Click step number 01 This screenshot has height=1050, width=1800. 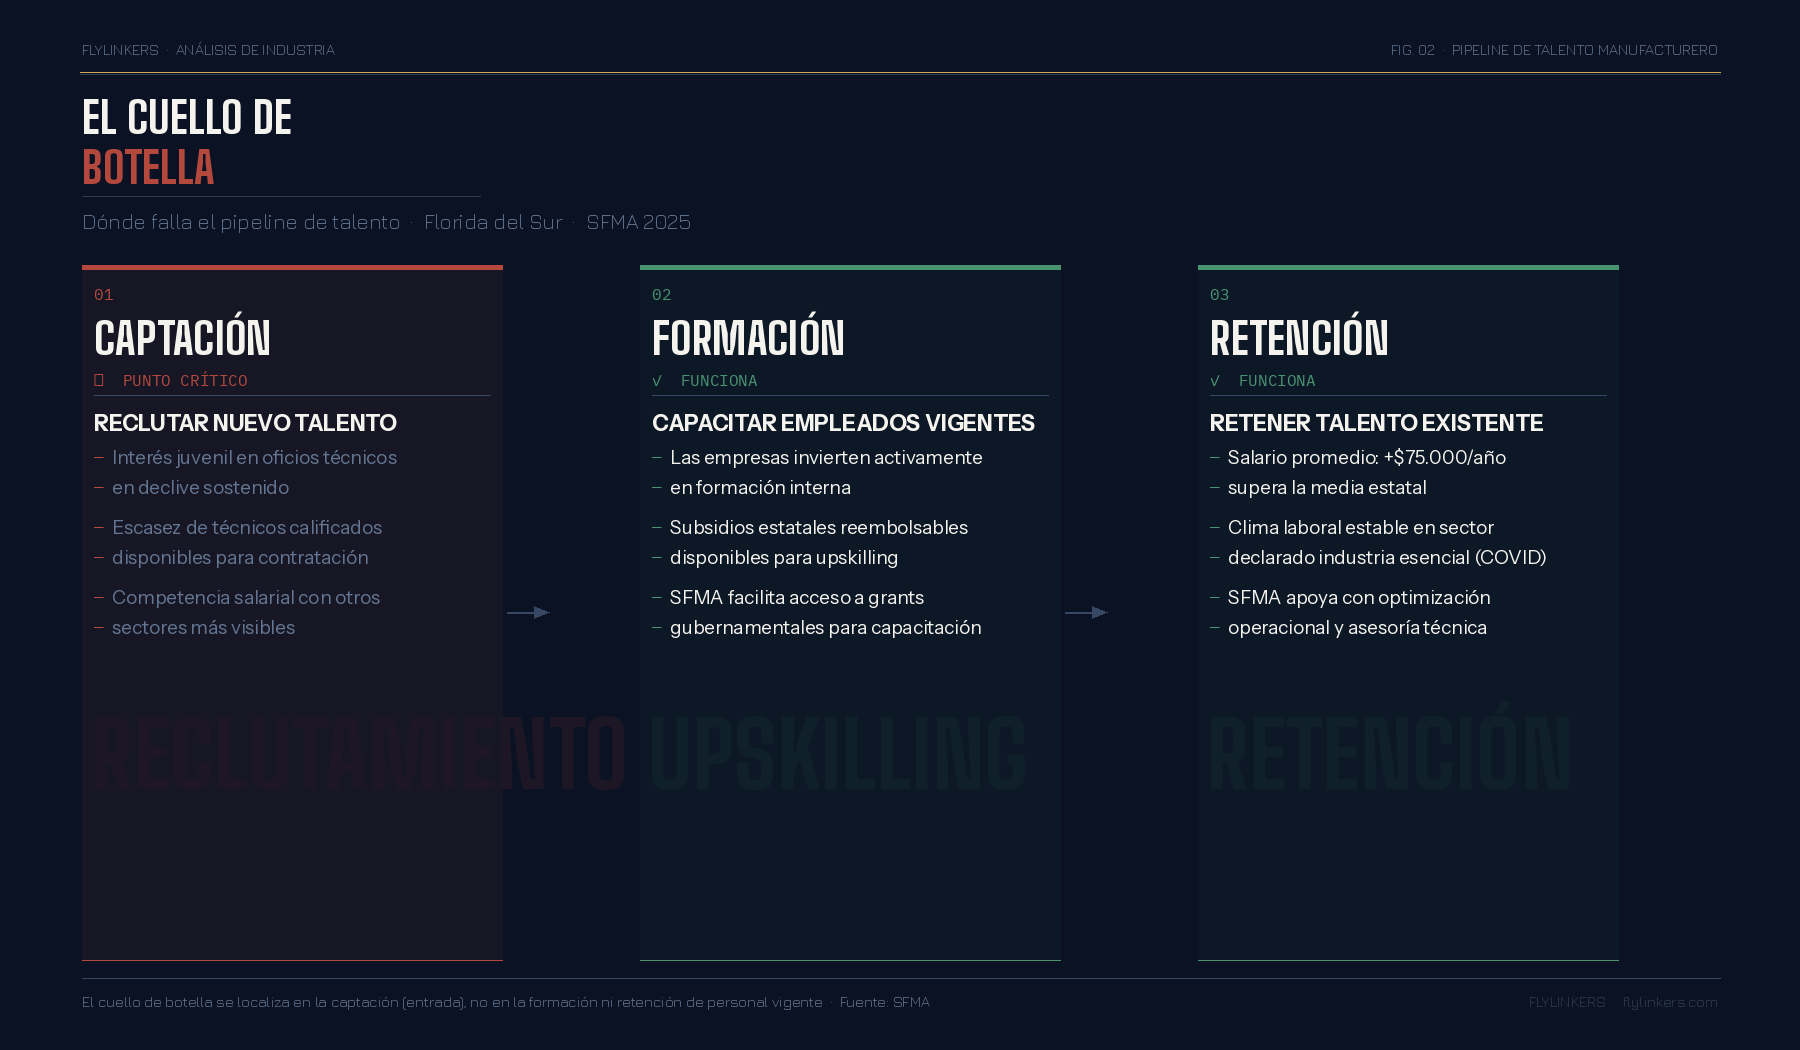pos(104,295)
